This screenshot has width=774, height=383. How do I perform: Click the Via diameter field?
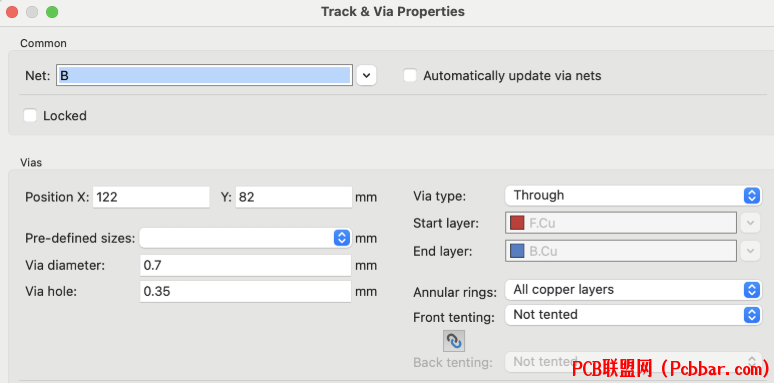coord(245,266)
